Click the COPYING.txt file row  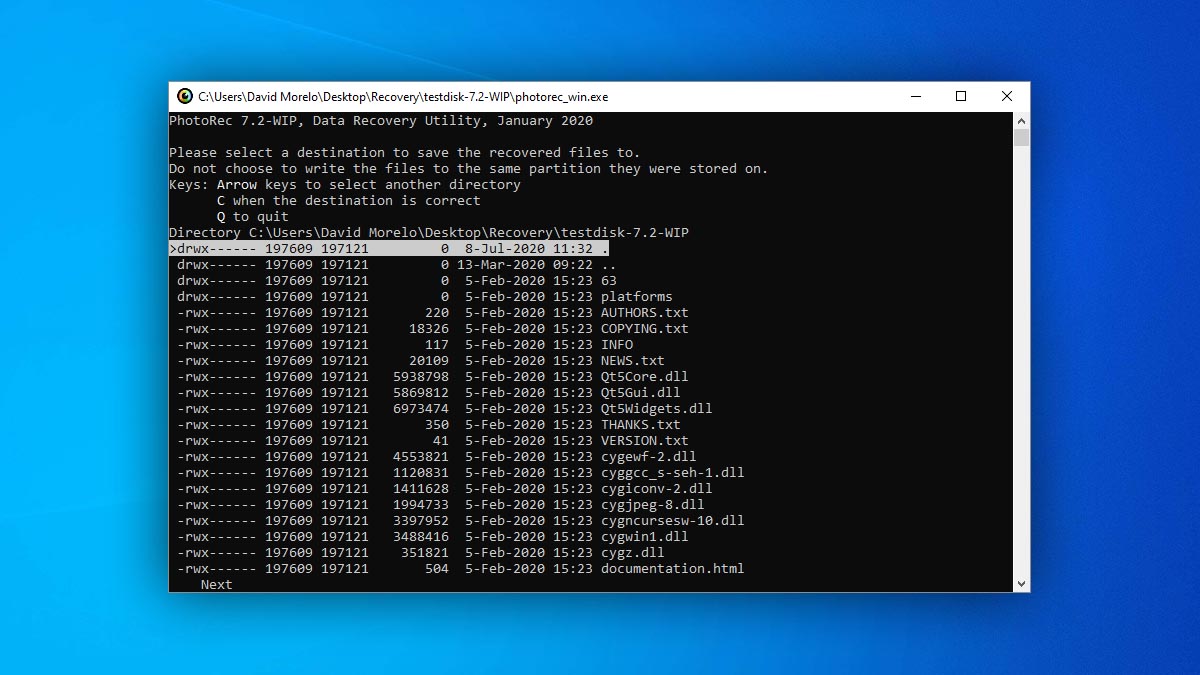(433, 329)
